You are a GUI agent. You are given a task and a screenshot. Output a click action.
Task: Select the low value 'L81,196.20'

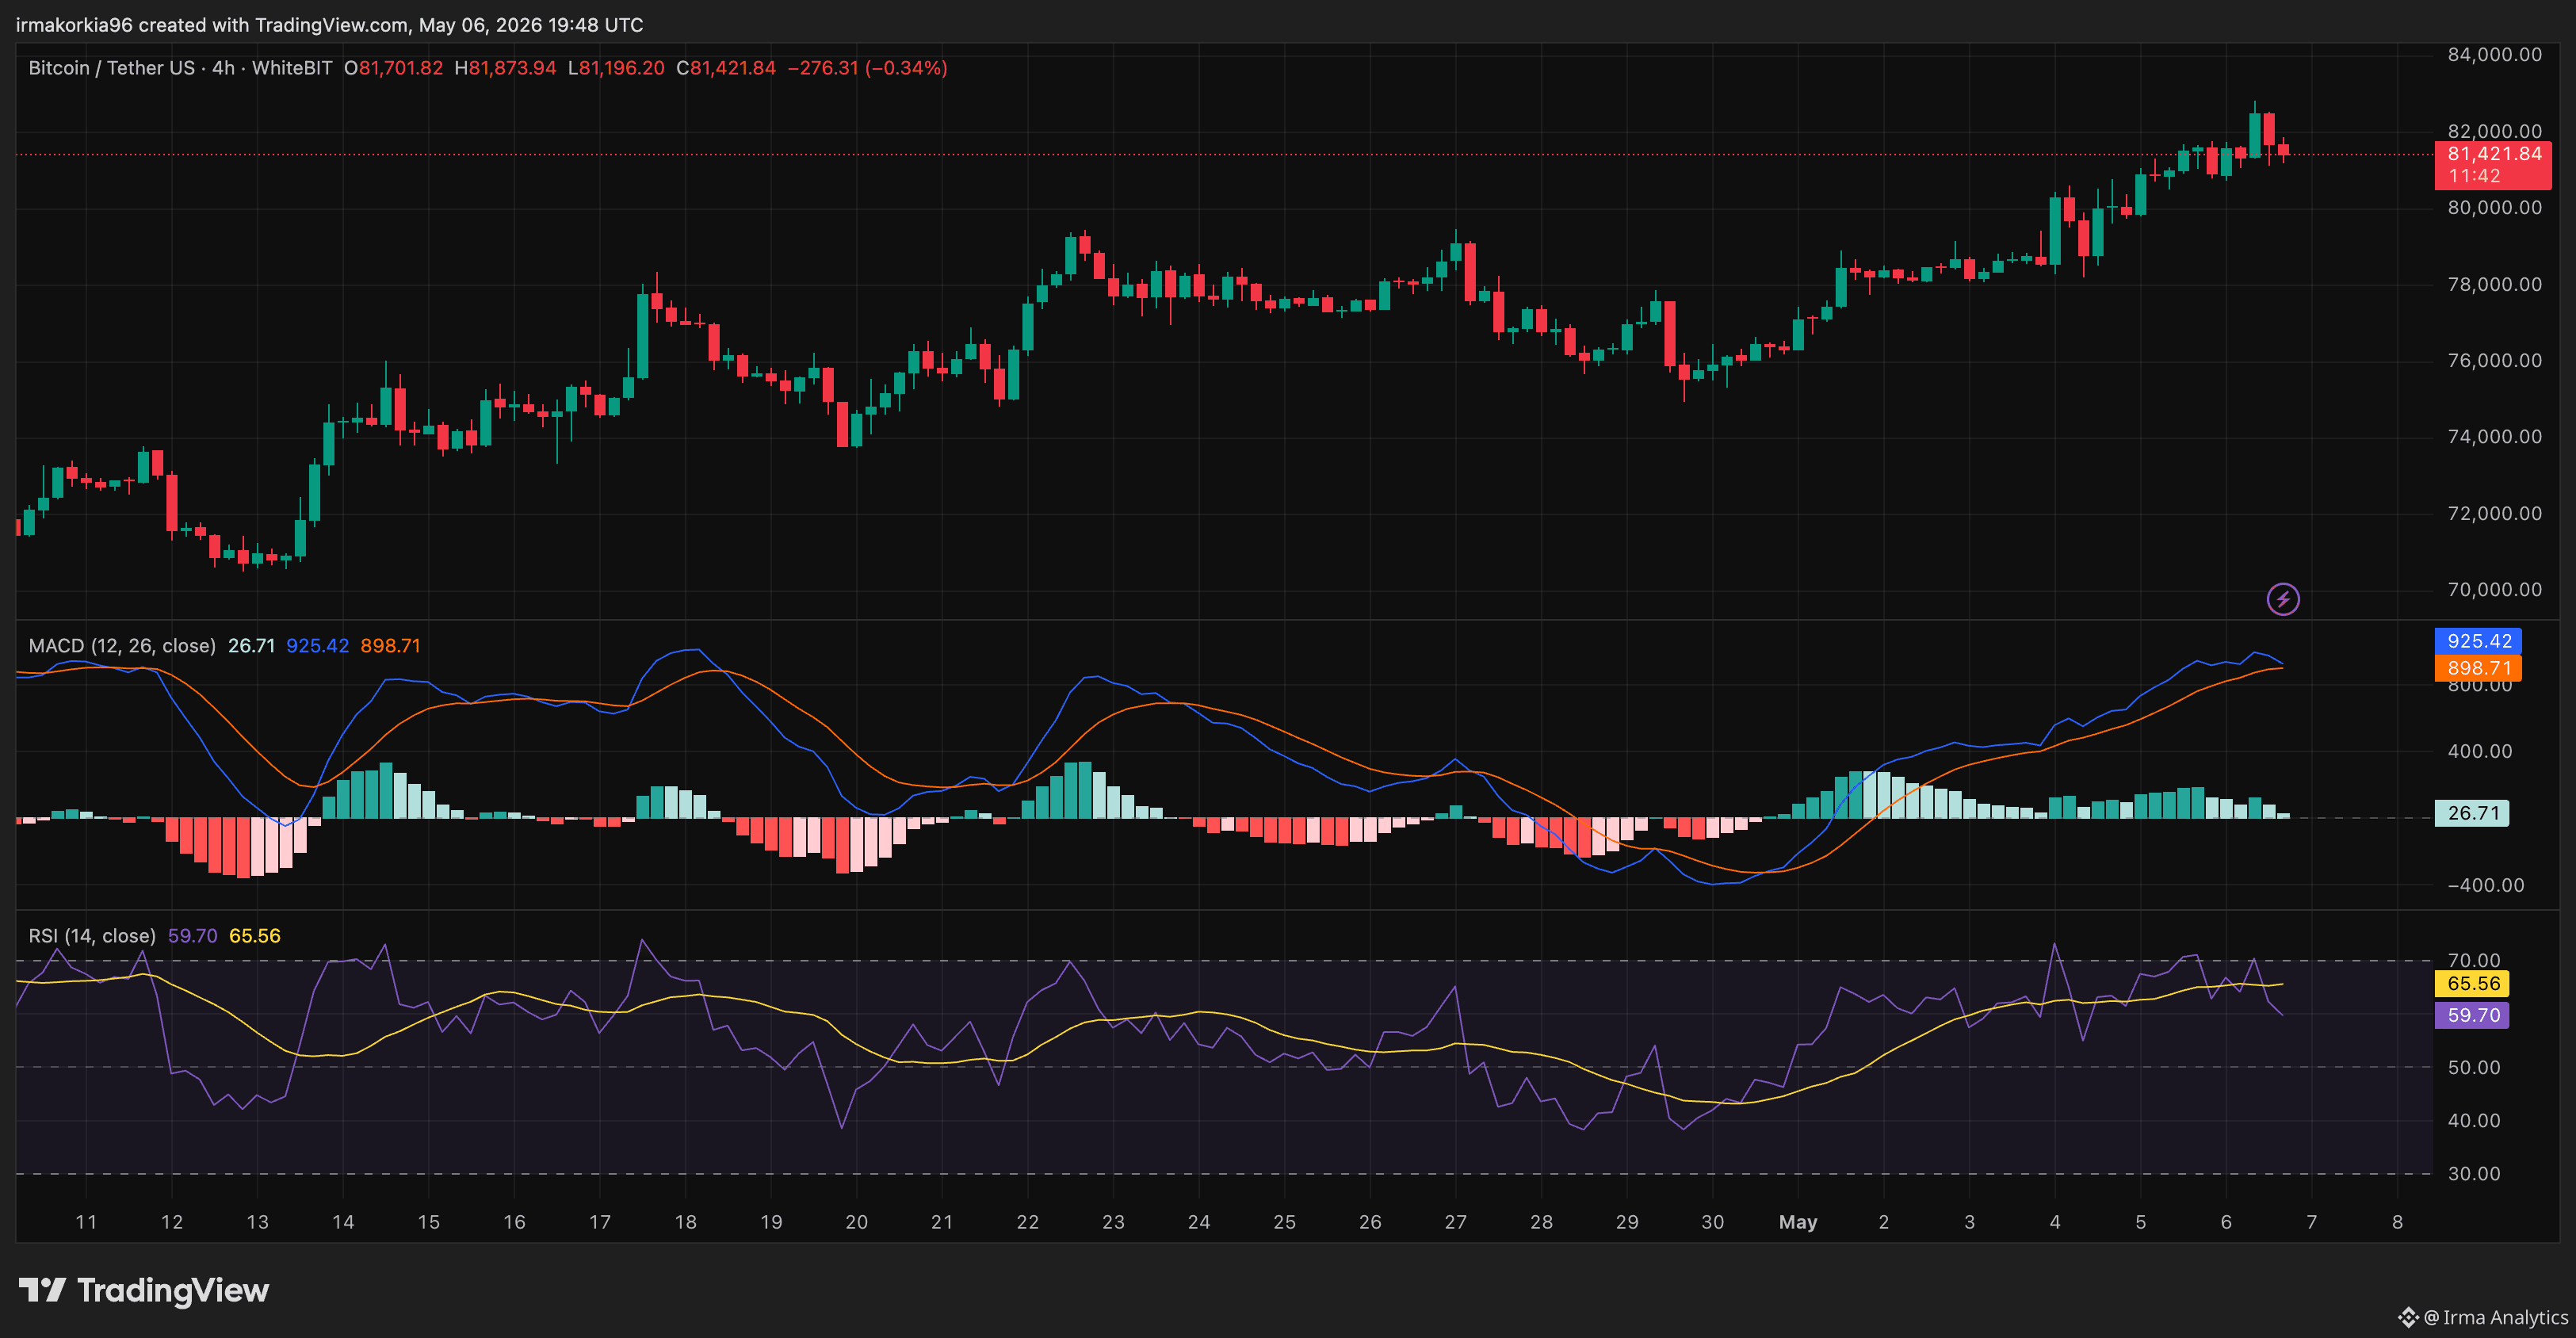click(x=616, y=68)
